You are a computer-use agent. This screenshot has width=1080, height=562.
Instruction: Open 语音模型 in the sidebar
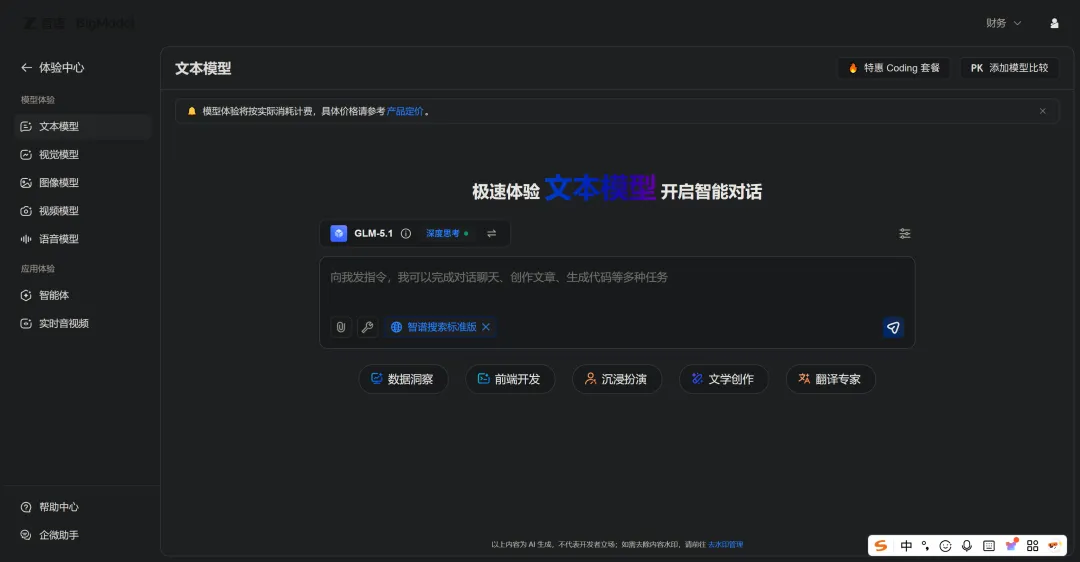pyautogui.click(x=83, y=239)
